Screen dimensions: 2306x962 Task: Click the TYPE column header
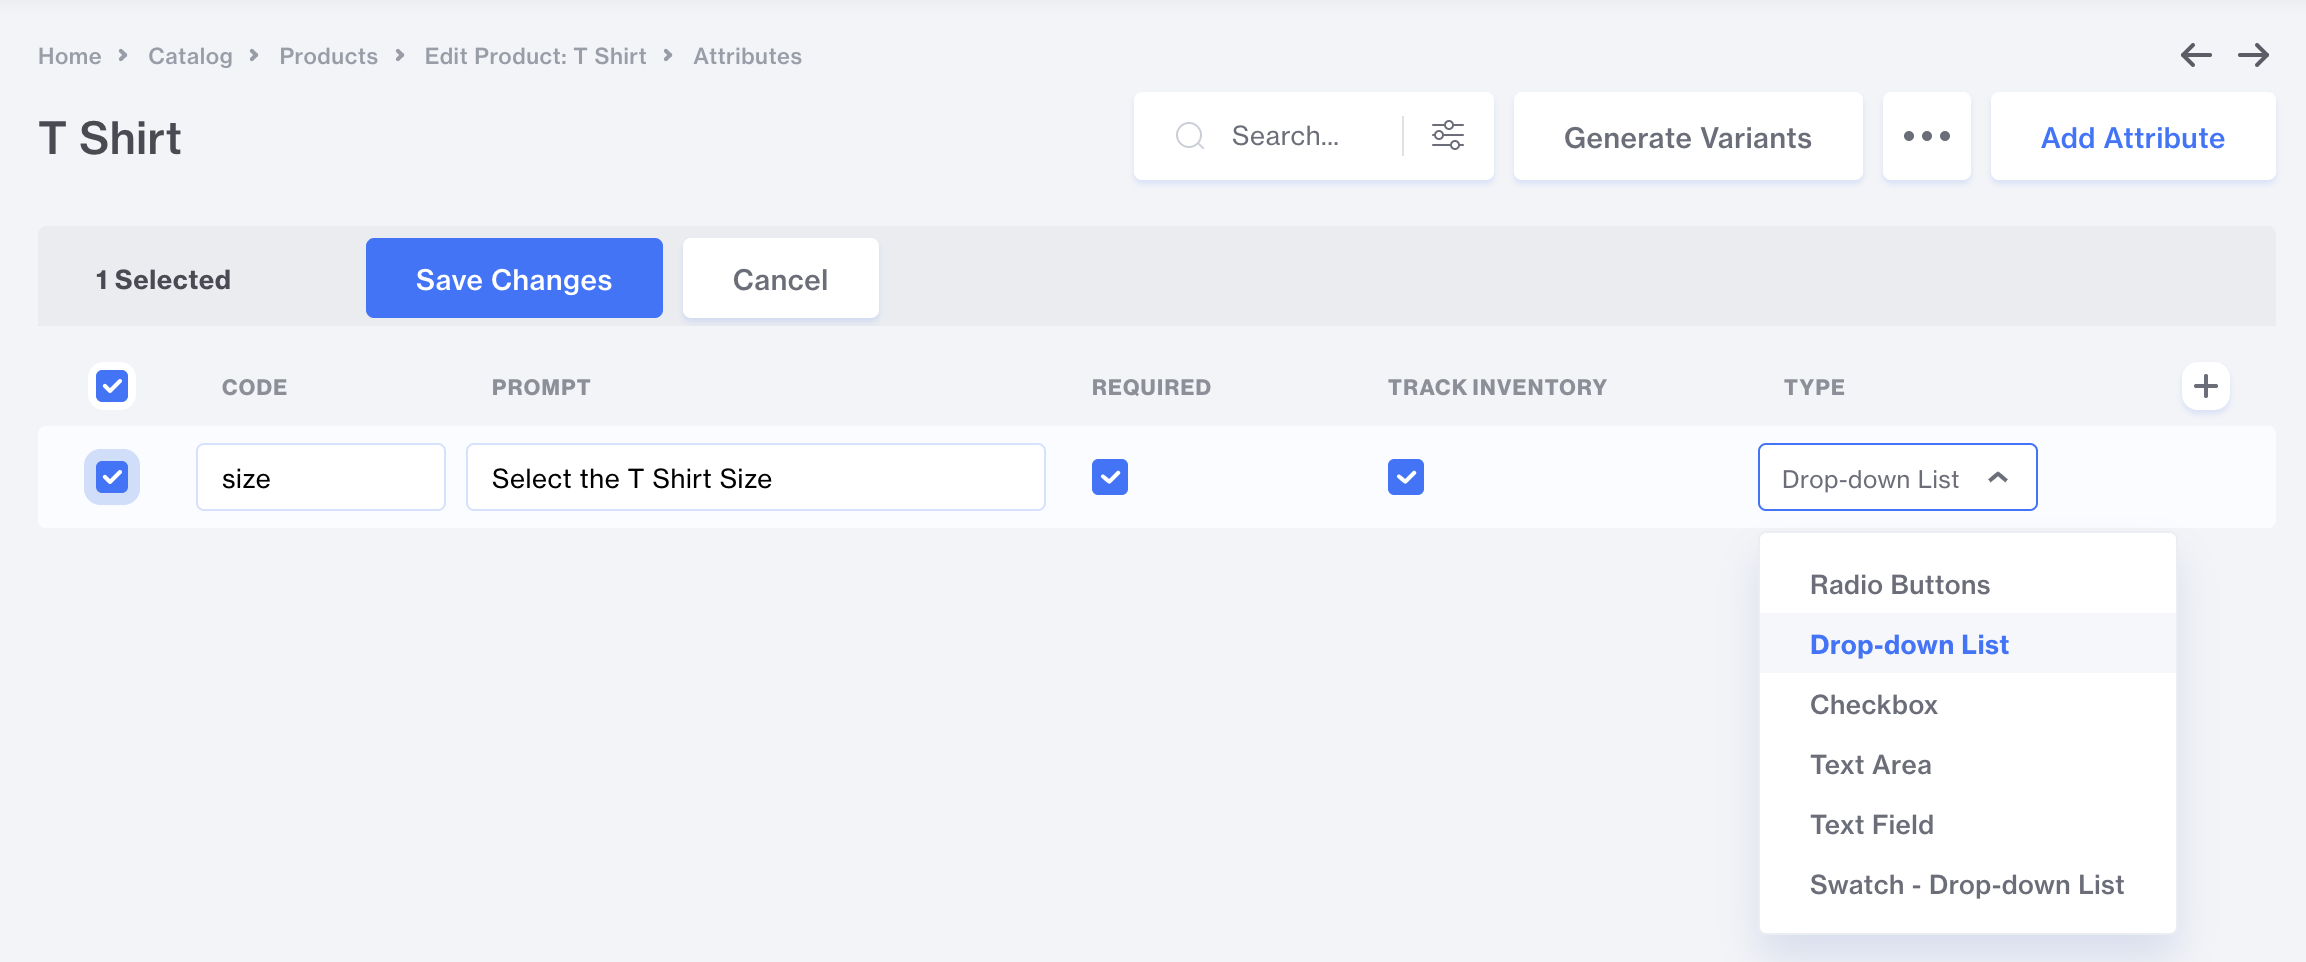tap(1814, 387)
